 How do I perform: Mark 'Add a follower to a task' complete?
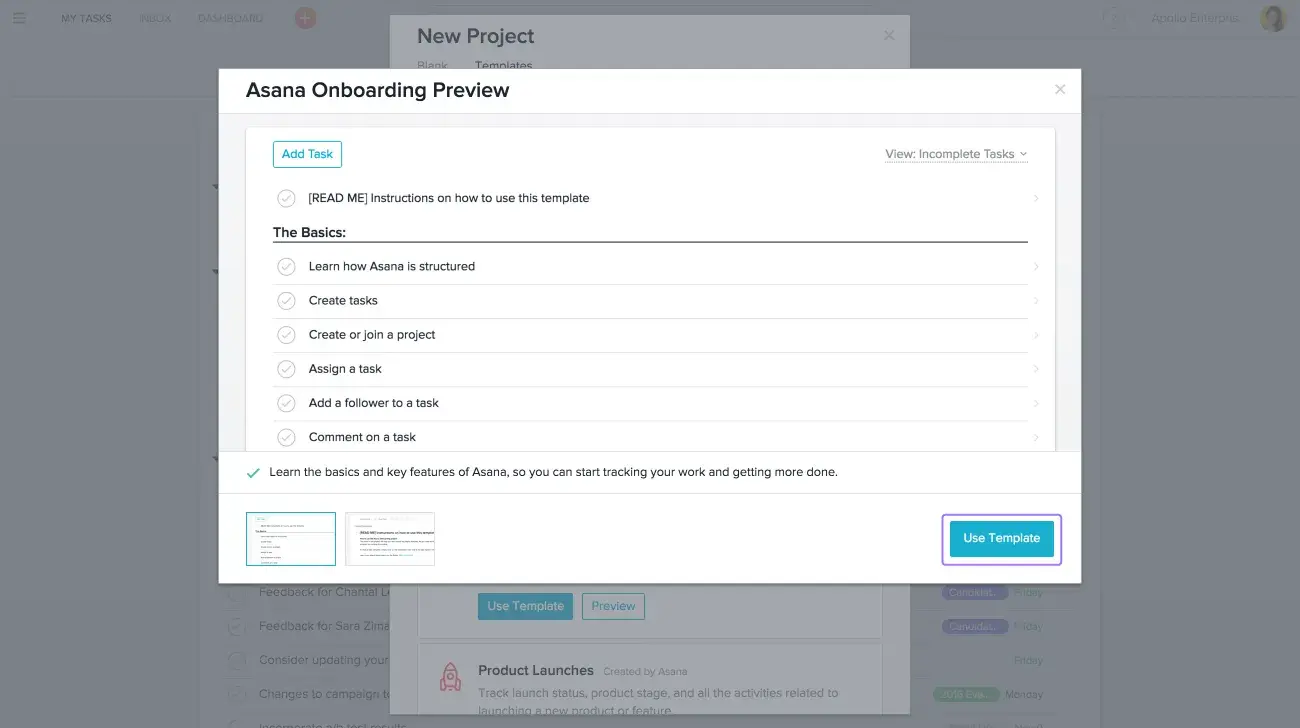(286, 402)
